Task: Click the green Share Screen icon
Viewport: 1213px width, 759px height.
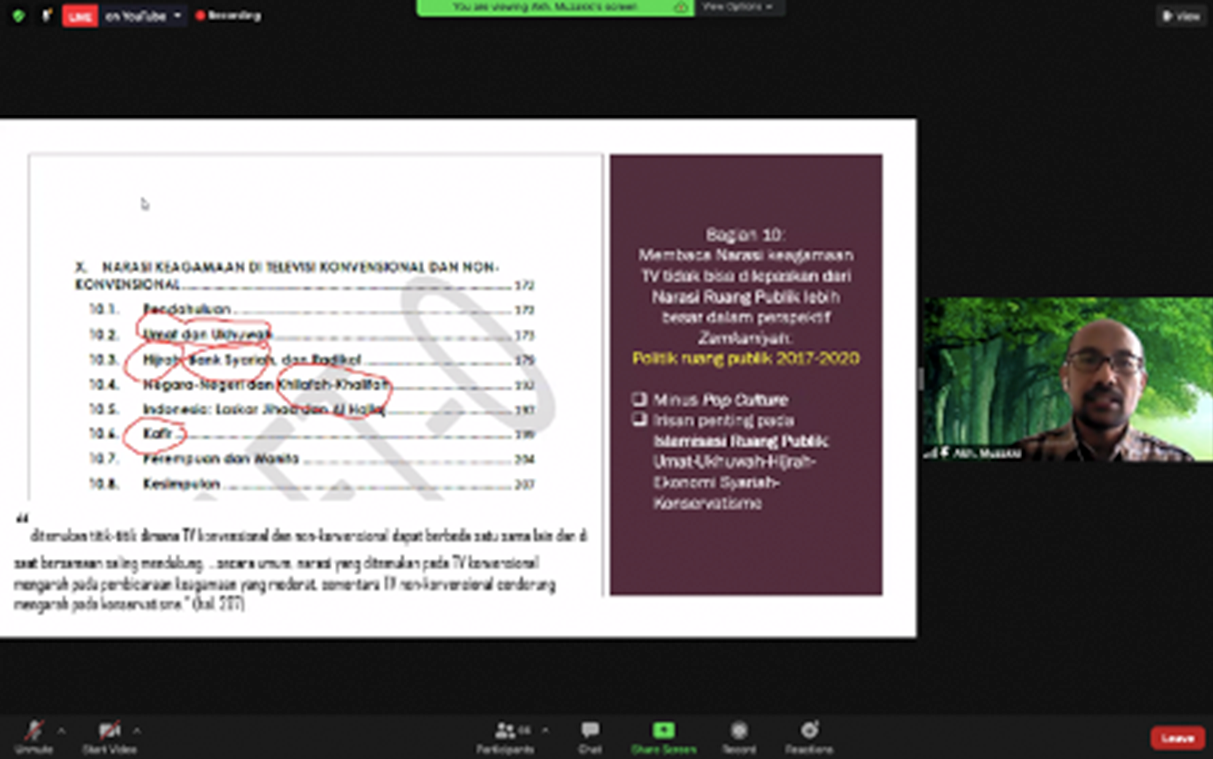Action: click(x=663, y=731)
